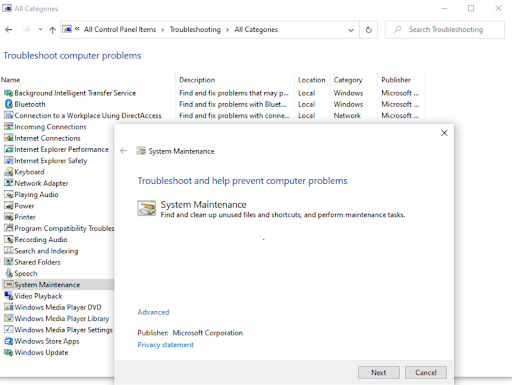Select the Troubleshooting breadcrumb
This screenshot has height=385, width=512.
pyautogui.click(x=195, y=30)
